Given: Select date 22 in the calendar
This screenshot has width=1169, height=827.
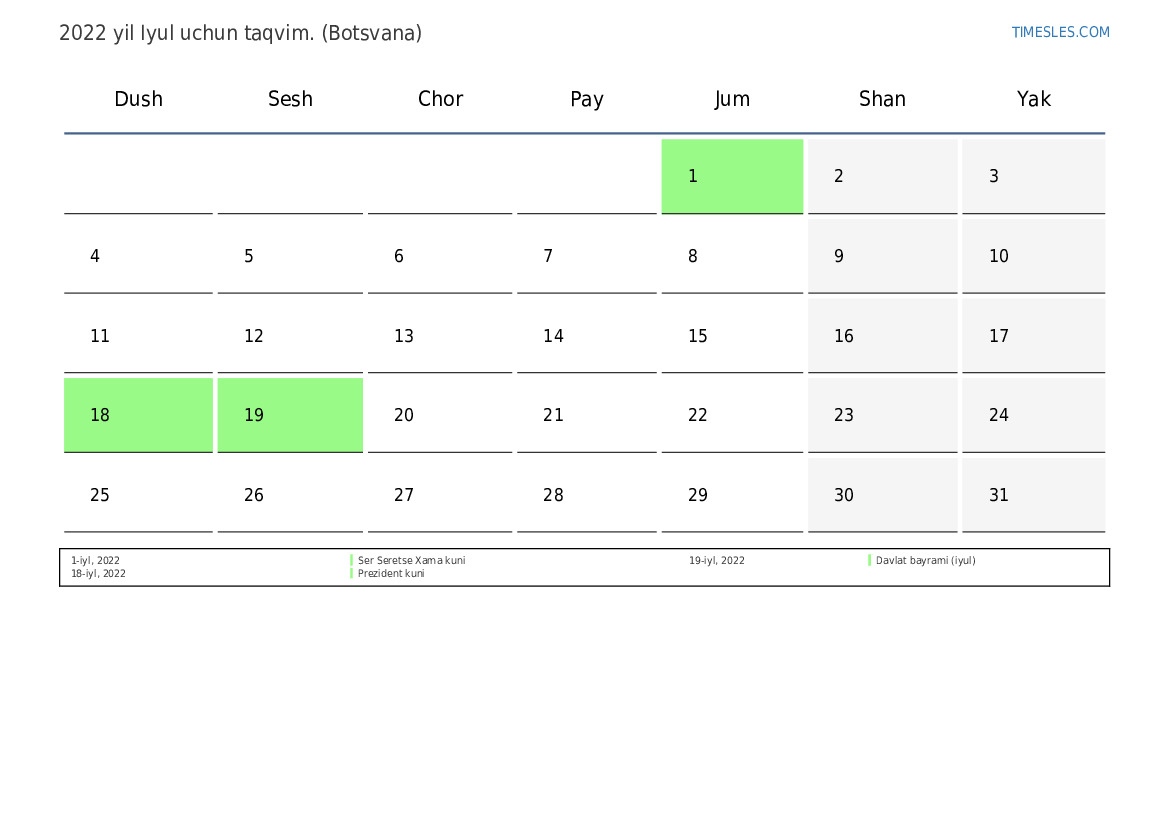Looking at the screenshot, I should (732, 415).
